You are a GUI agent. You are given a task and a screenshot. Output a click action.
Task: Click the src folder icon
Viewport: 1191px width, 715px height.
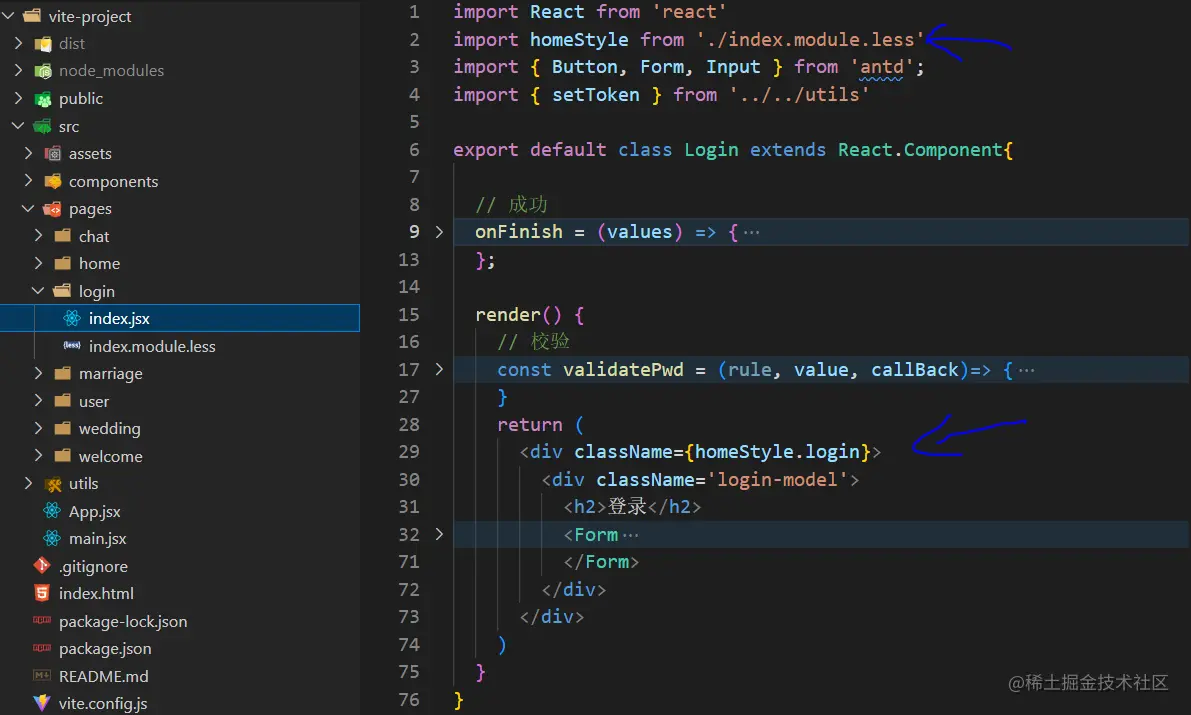(x=43, y=126)
